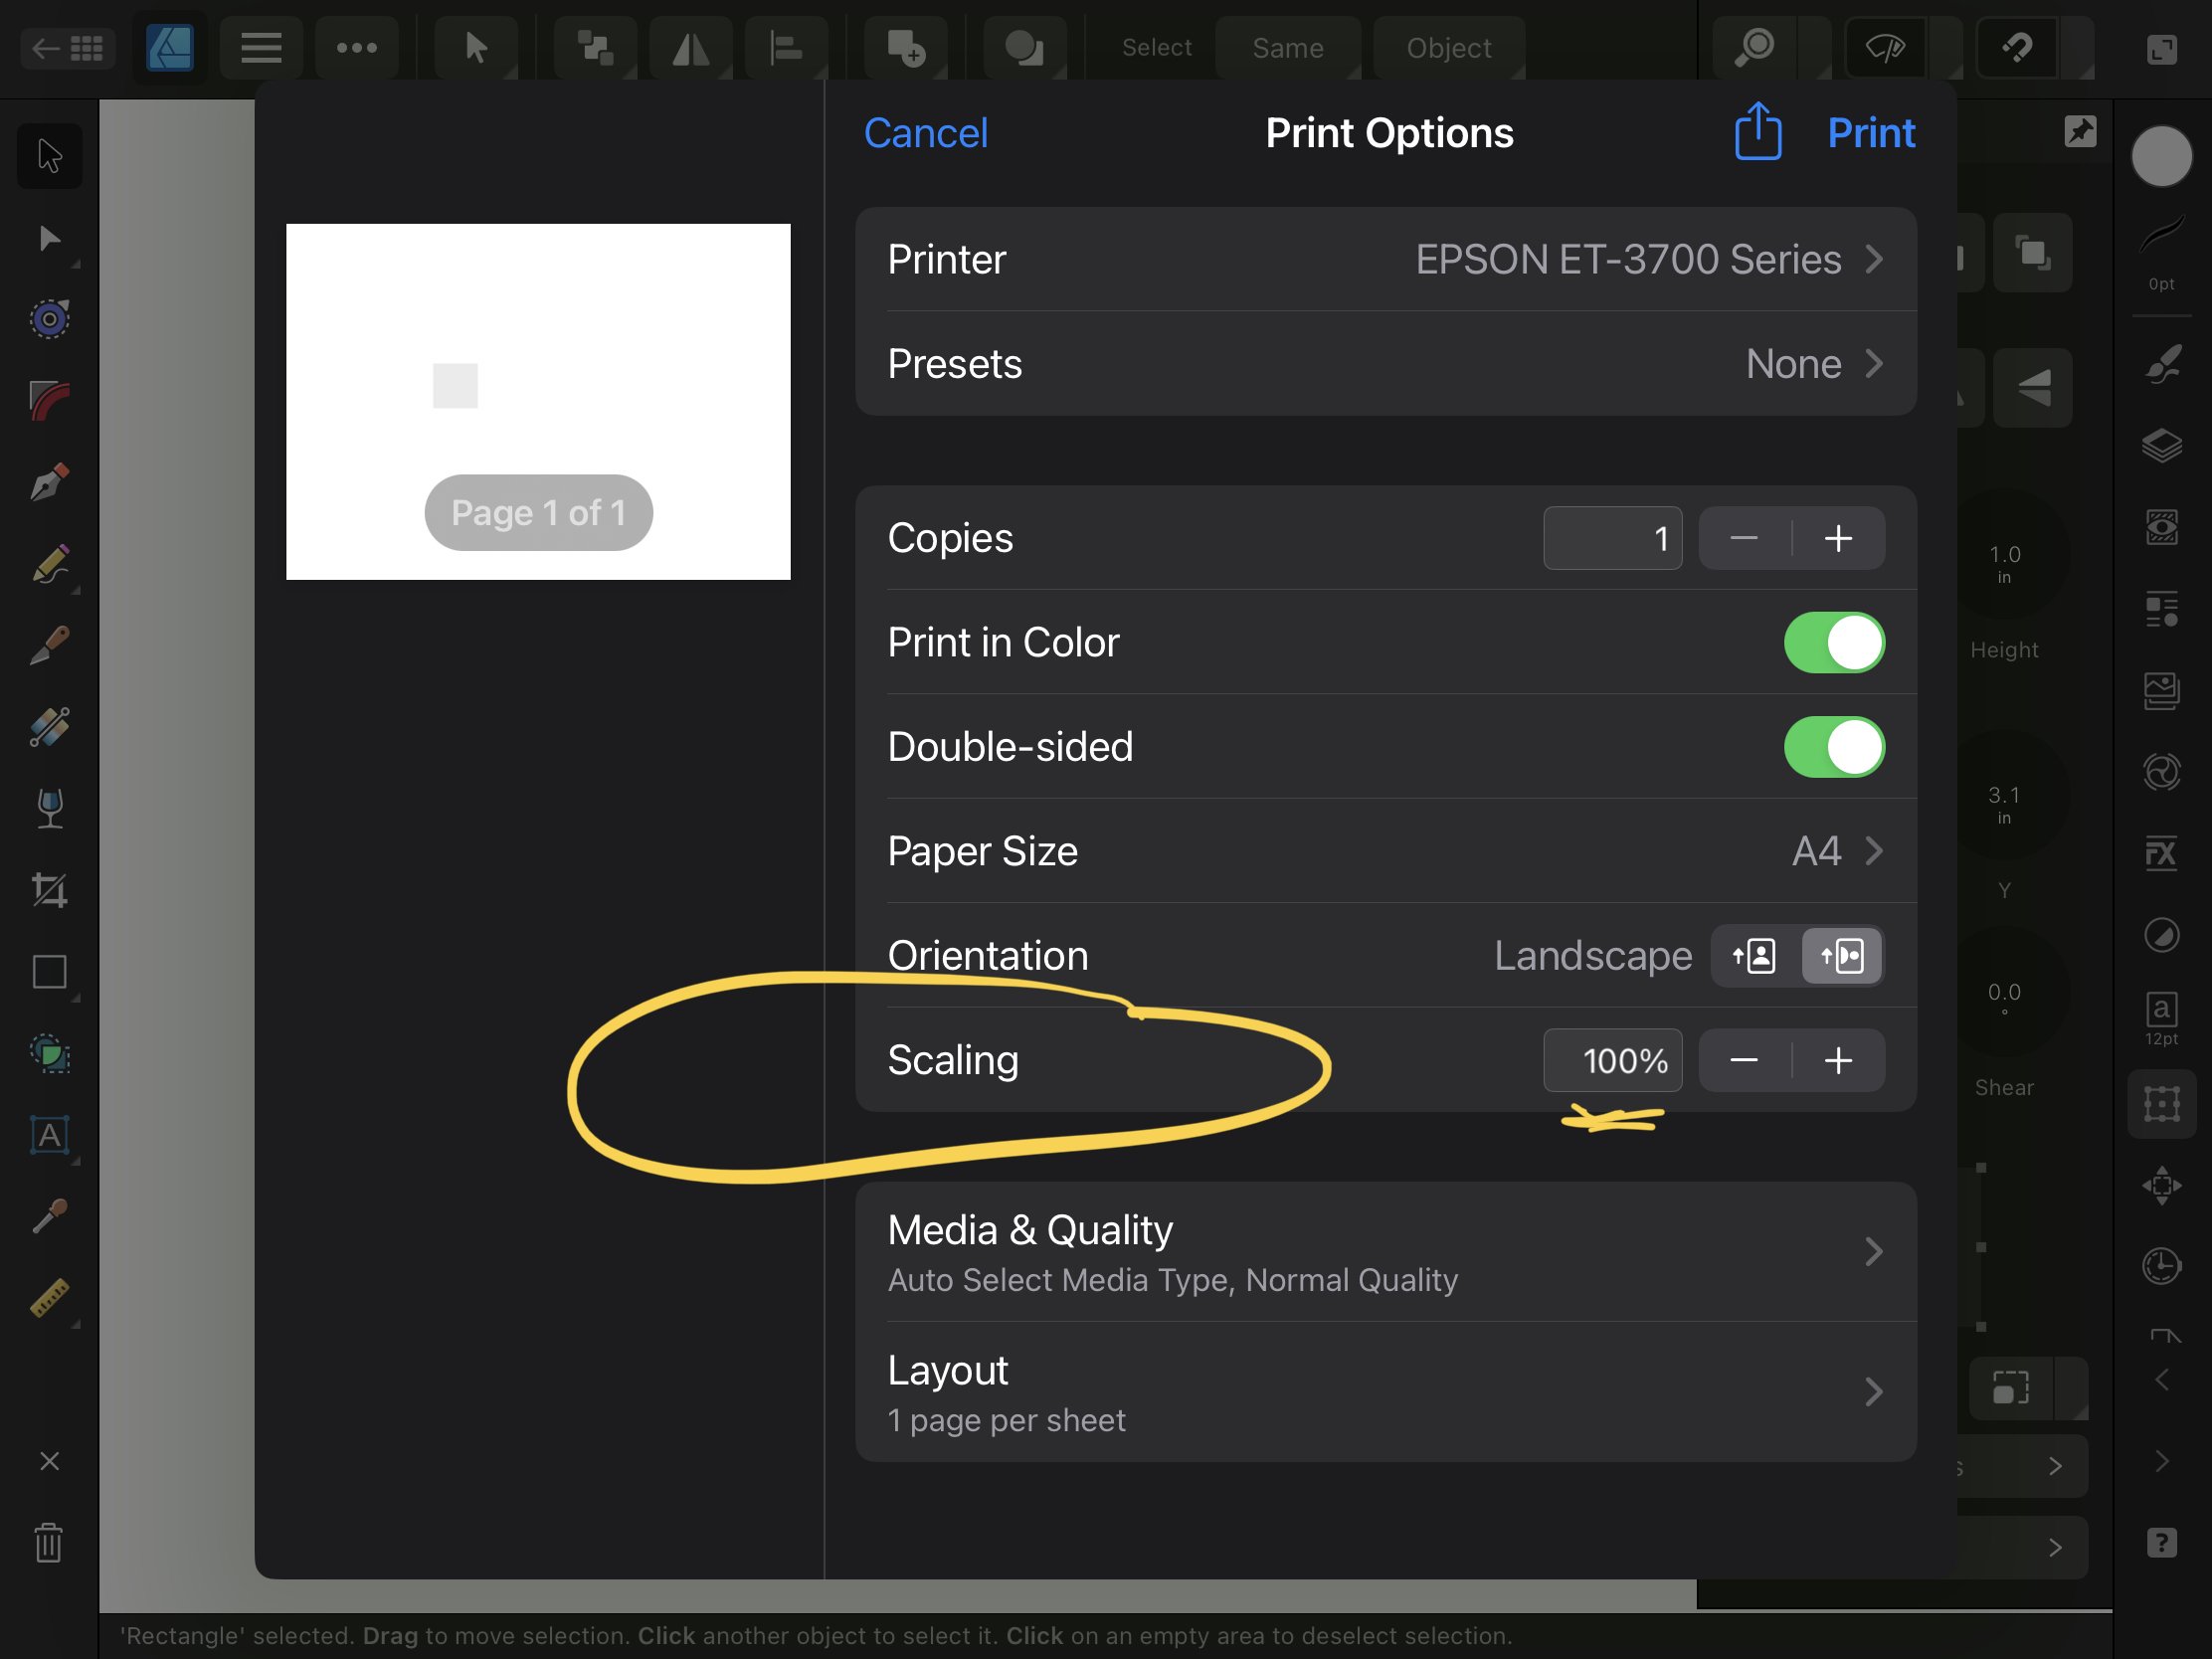This screenshot has width=2212, height=1659.
Task: Open the FX studio panel
Action: coord(2162,853)
